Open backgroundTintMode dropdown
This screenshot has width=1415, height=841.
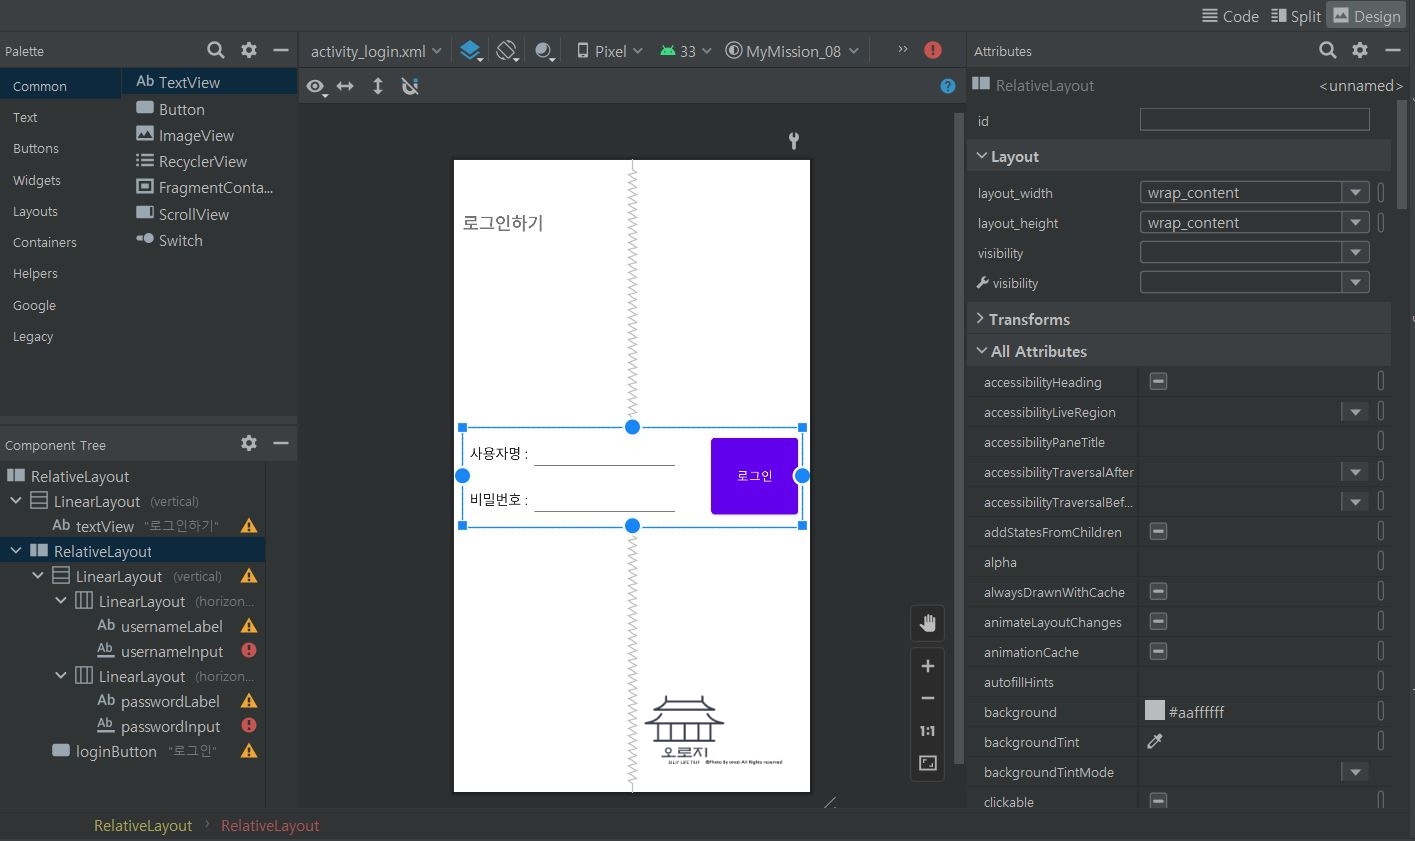coord(1355,772)
